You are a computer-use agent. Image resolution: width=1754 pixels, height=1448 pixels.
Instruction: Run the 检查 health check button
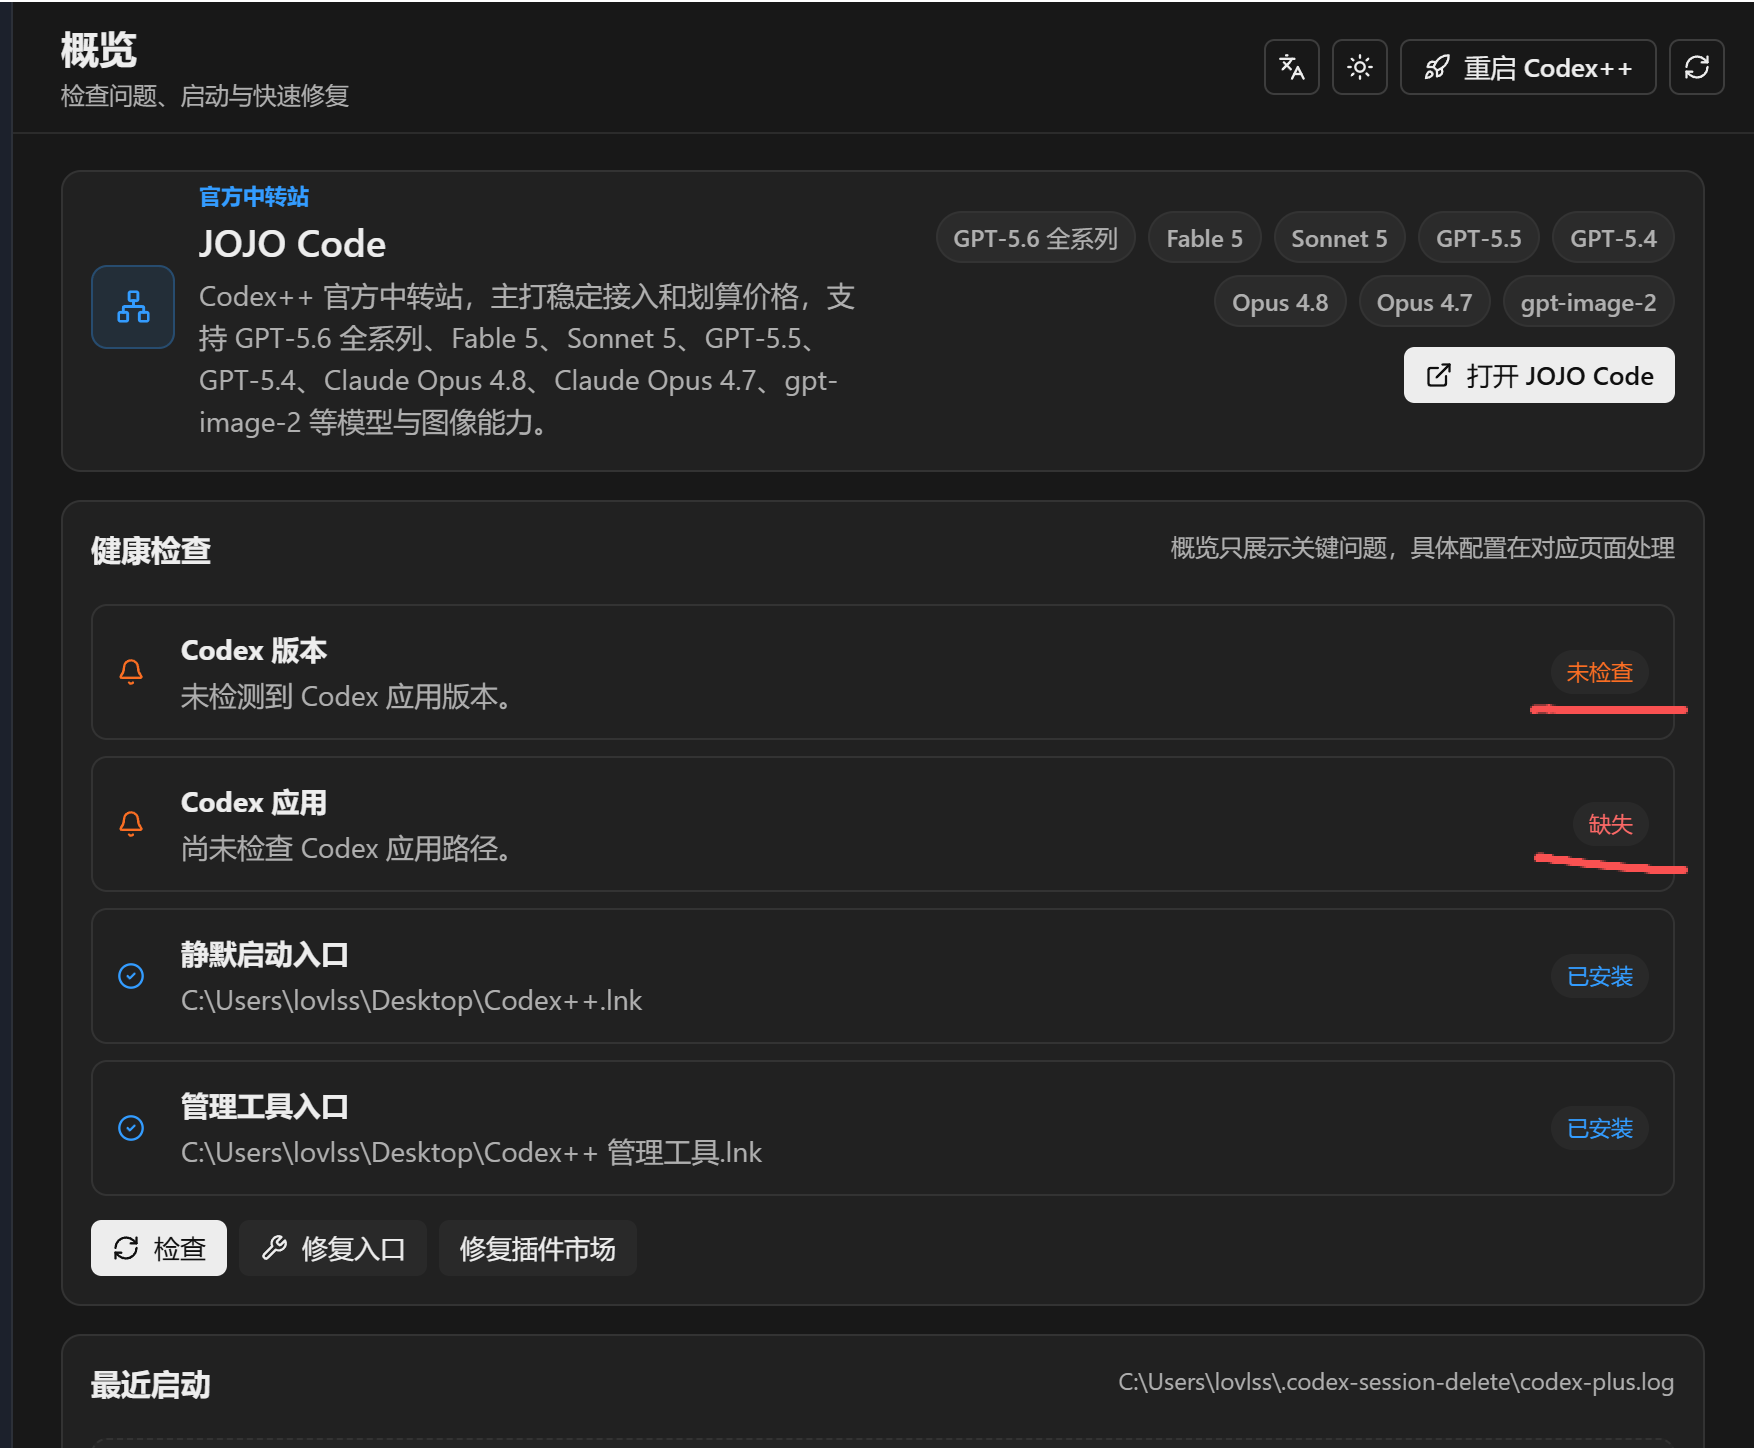(x=159, y=1248)
